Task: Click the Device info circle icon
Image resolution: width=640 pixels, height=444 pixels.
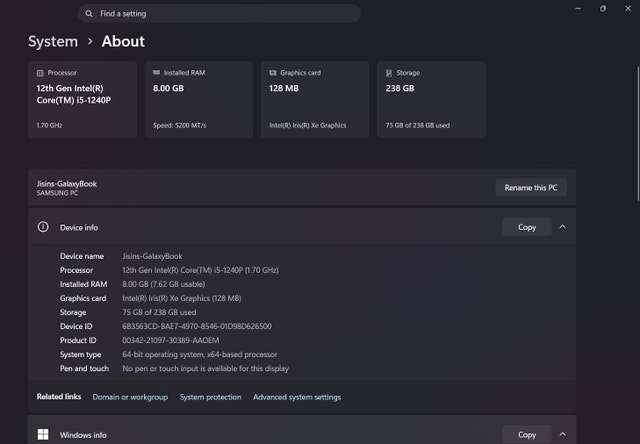Action: (x=43, y=227)
